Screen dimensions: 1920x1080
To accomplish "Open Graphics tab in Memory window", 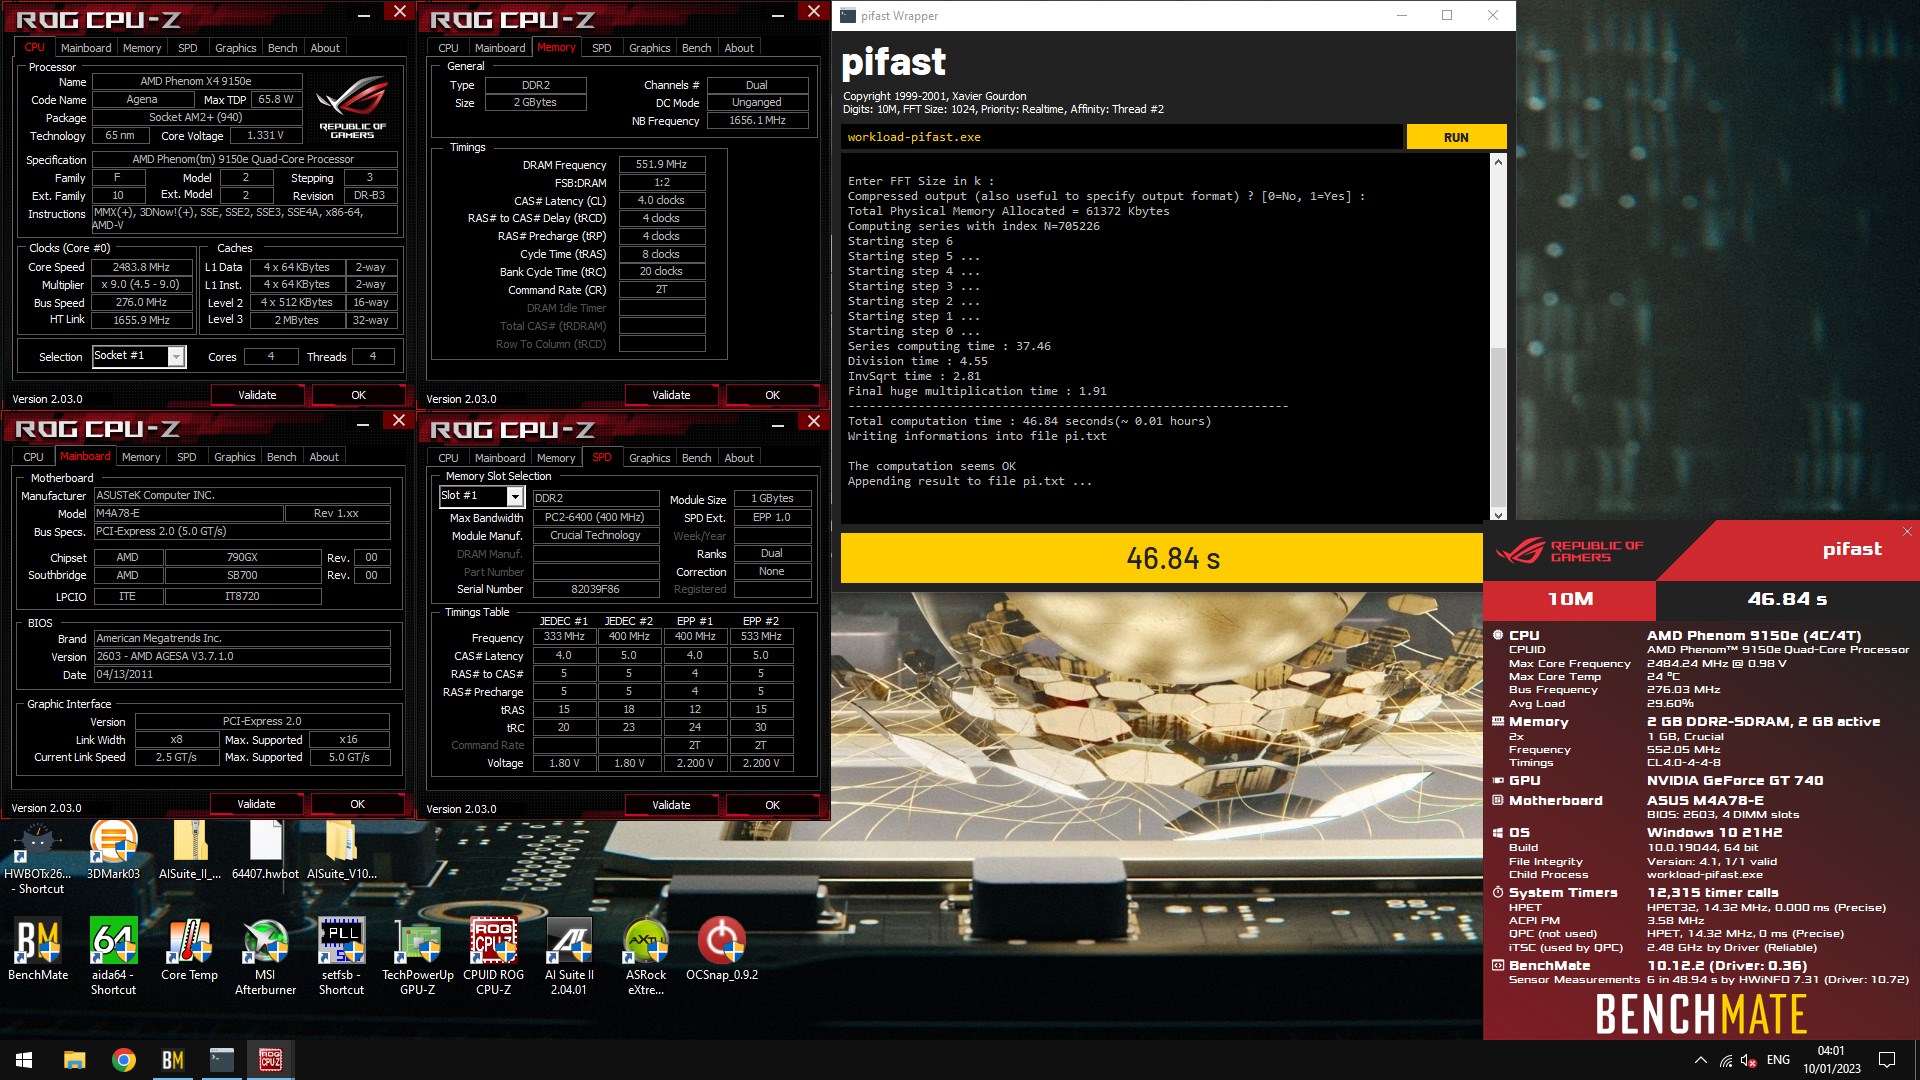I will pyautogui.click(x=649, y=48).
